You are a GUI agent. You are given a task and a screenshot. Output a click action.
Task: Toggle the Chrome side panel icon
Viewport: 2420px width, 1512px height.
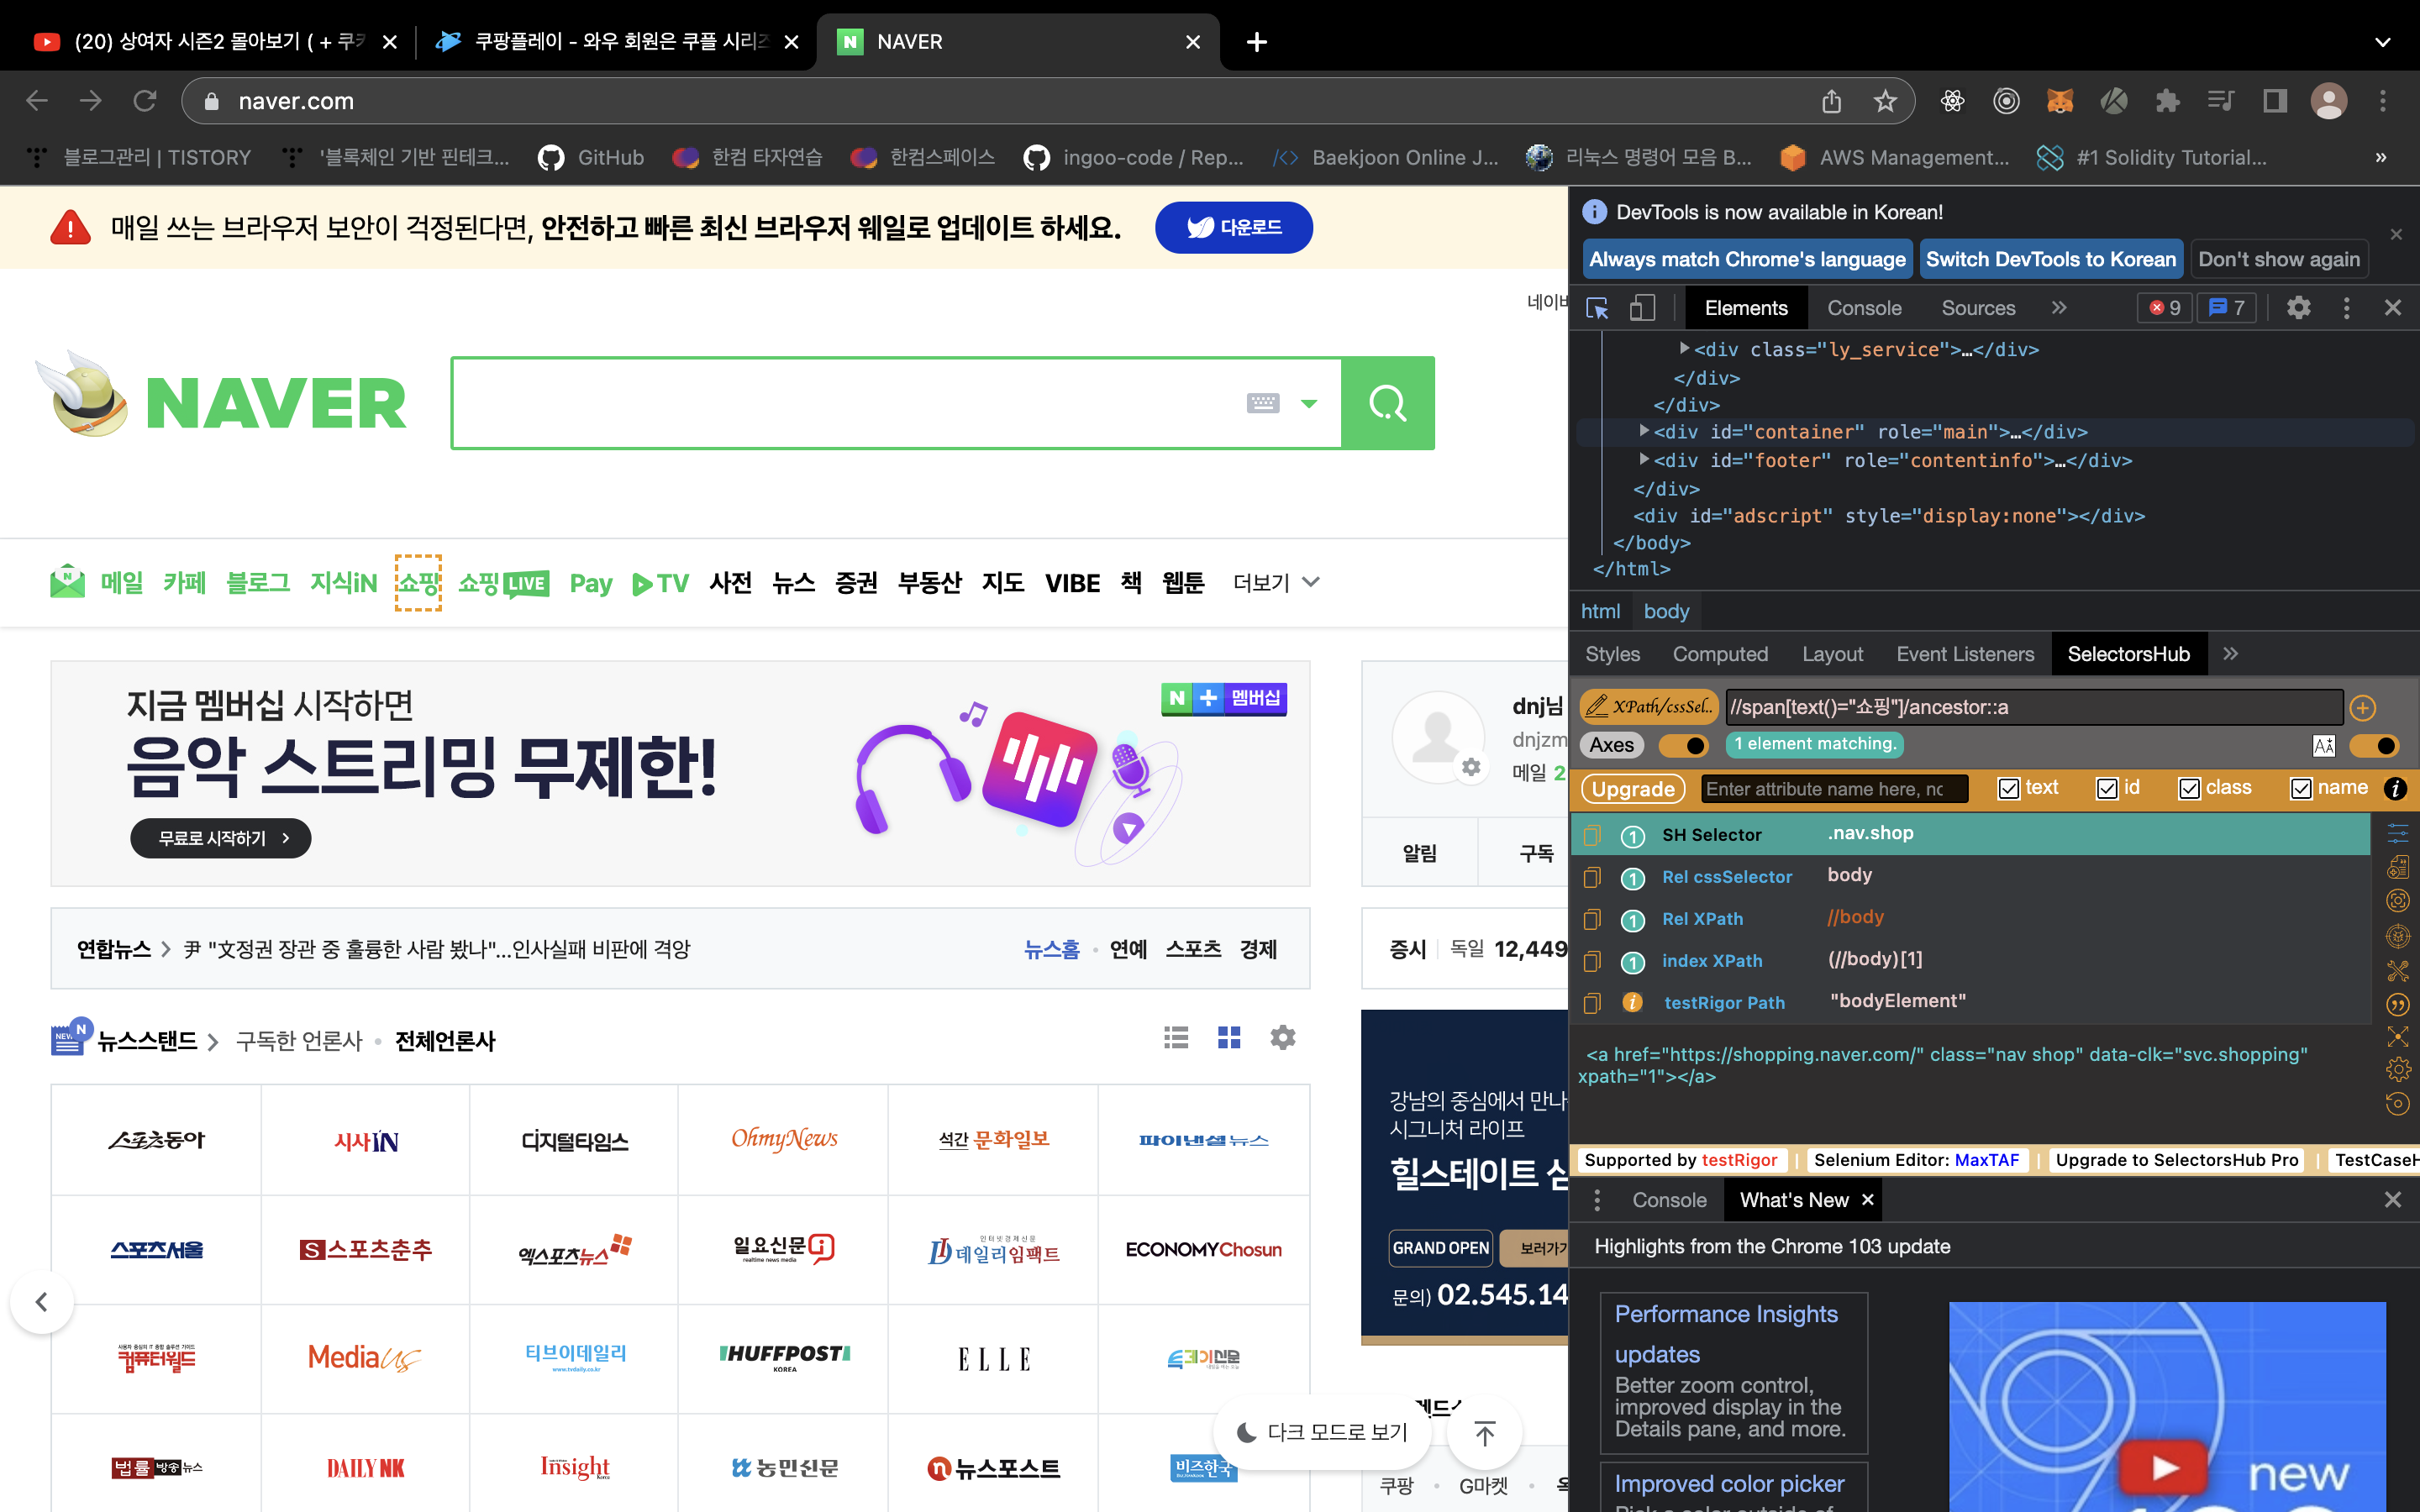2275,101
